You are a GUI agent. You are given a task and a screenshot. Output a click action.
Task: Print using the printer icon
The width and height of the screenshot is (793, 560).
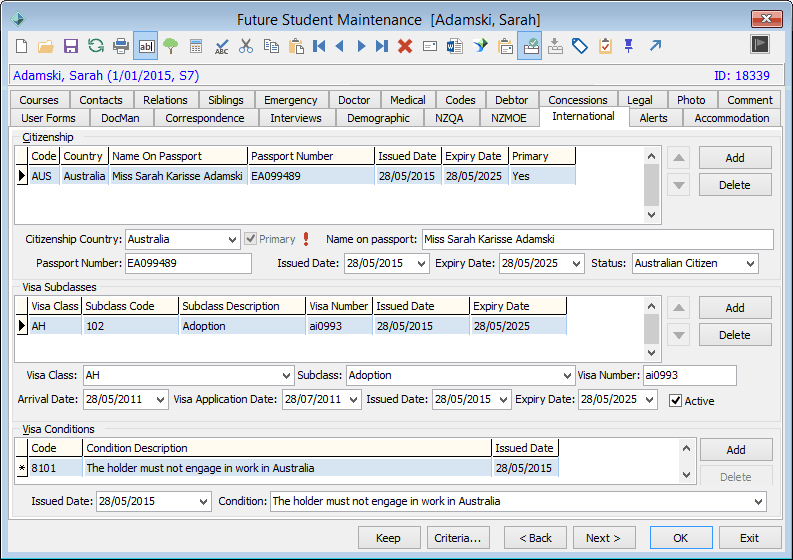point(120,46)
